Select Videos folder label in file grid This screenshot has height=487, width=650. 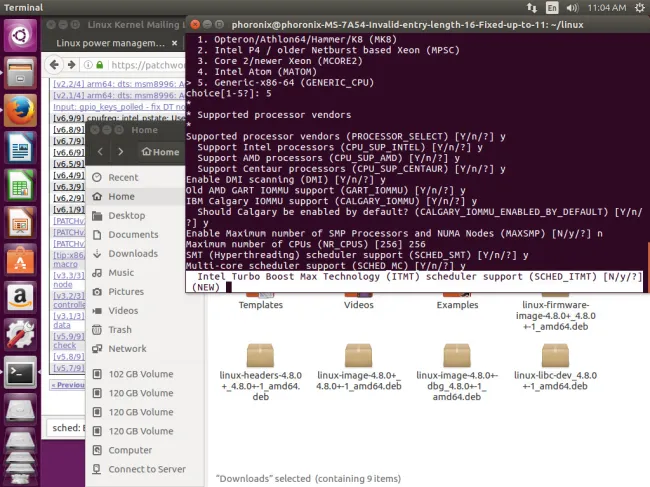click(x=359, y=305)
